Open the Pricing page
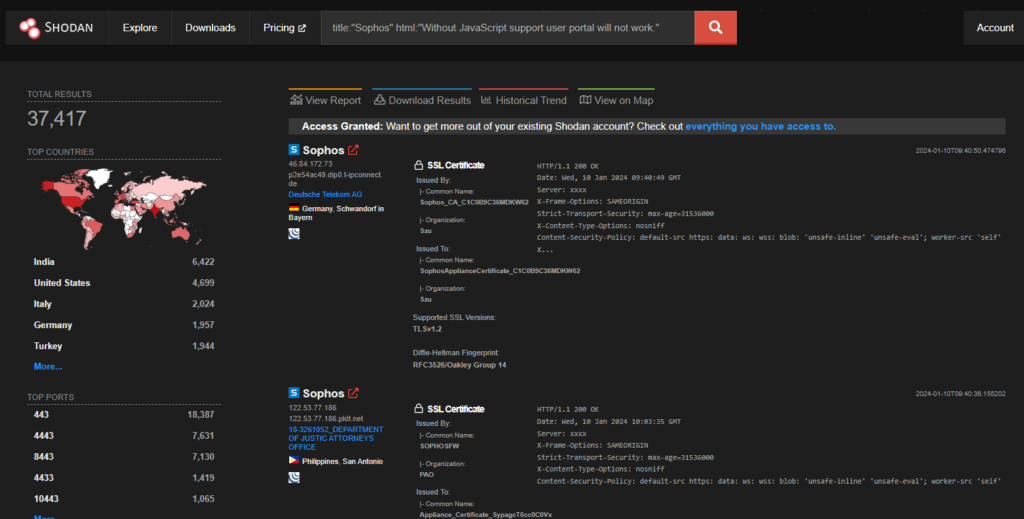Image resolution: width=1024 pixels, height=519 pixels. coord(284,27)
